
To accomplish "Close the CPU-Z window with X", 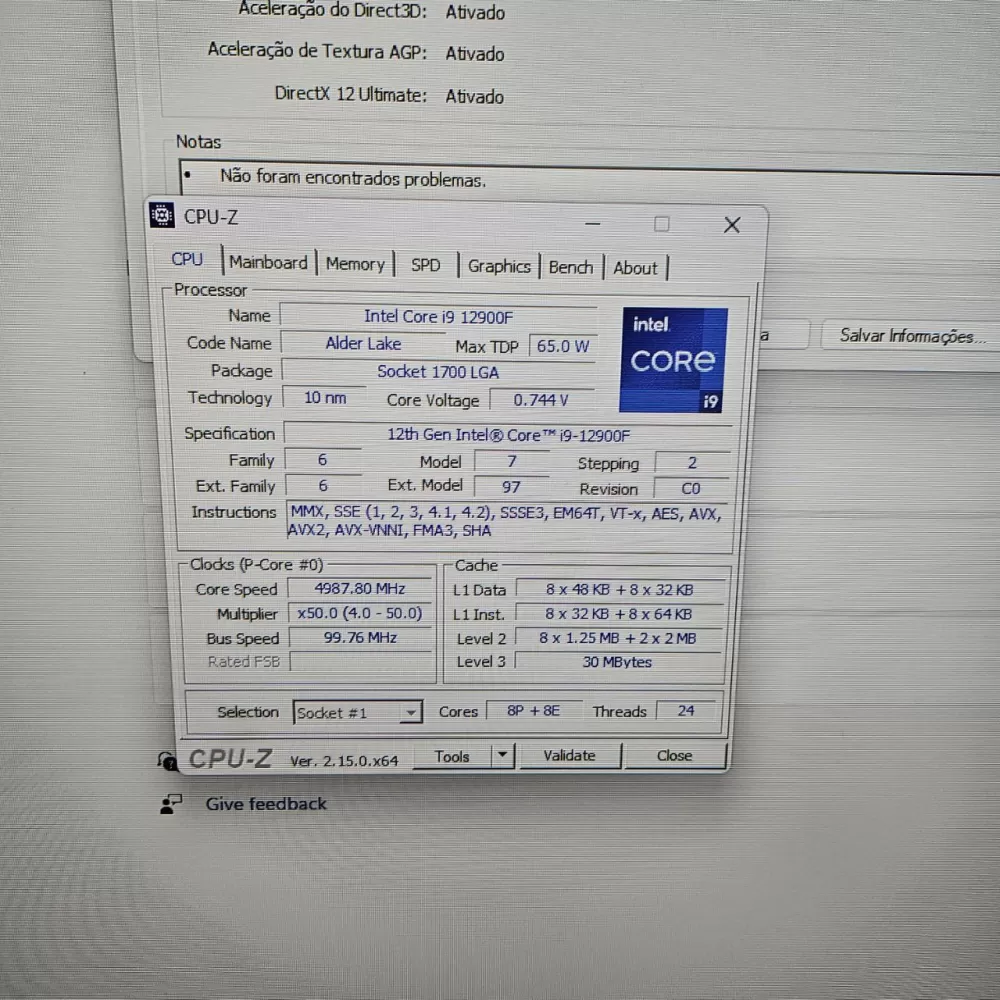I will click(x=732, y=224).
